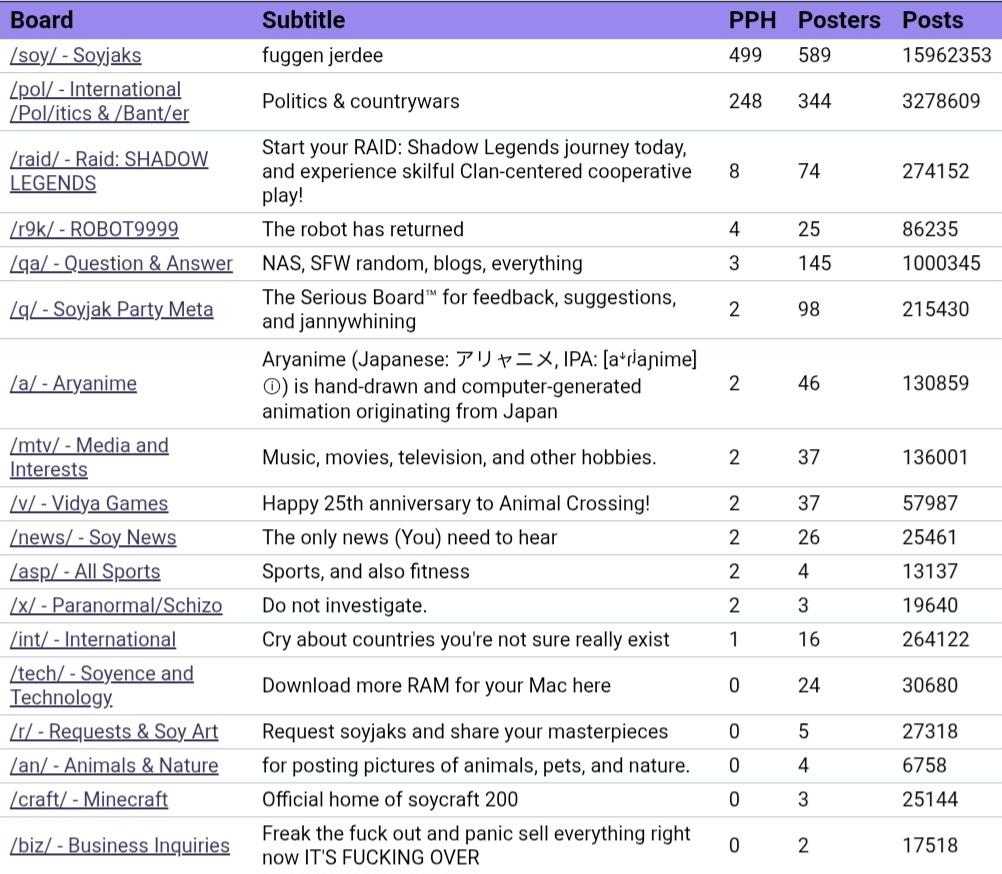Visit the /r9k/ - ROBOT9999 board

pos(94,229)
